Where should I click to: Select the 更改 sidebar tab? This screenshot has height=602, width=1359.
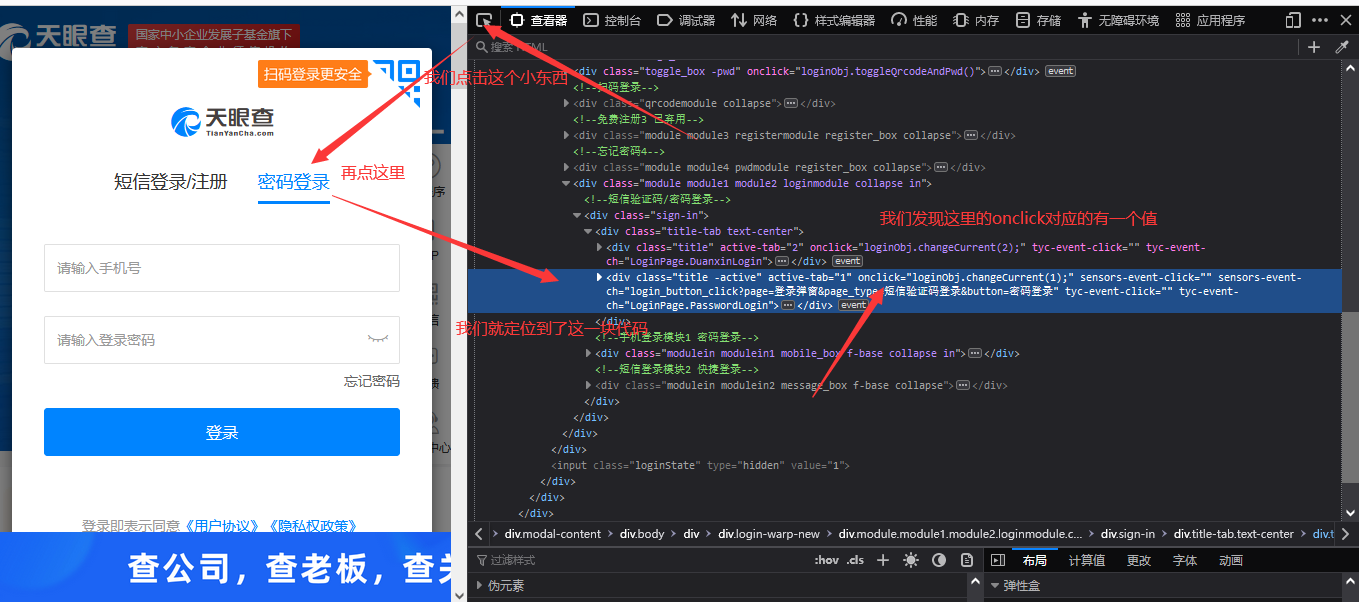coord(1138,560)
